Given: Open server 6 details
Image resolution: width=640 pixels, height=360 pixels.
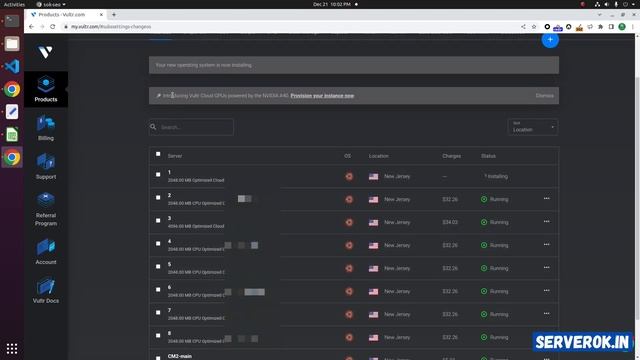Looking at the screenshot, I should coord(169,287).
